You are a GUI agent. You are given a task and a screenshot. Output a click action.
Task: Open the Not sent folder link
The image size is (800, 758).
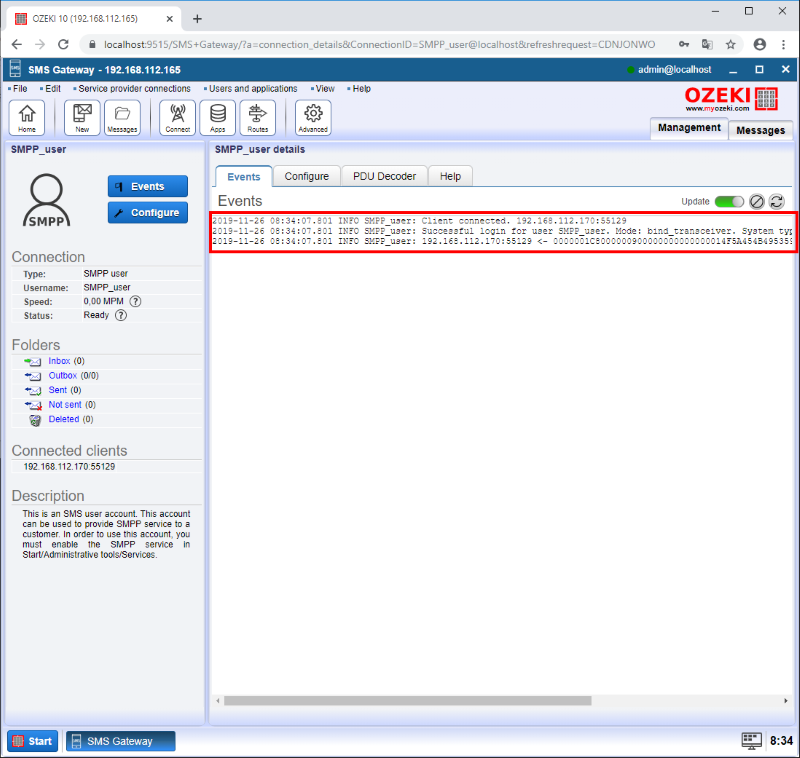pyautogui.click(x=65, y=405)
